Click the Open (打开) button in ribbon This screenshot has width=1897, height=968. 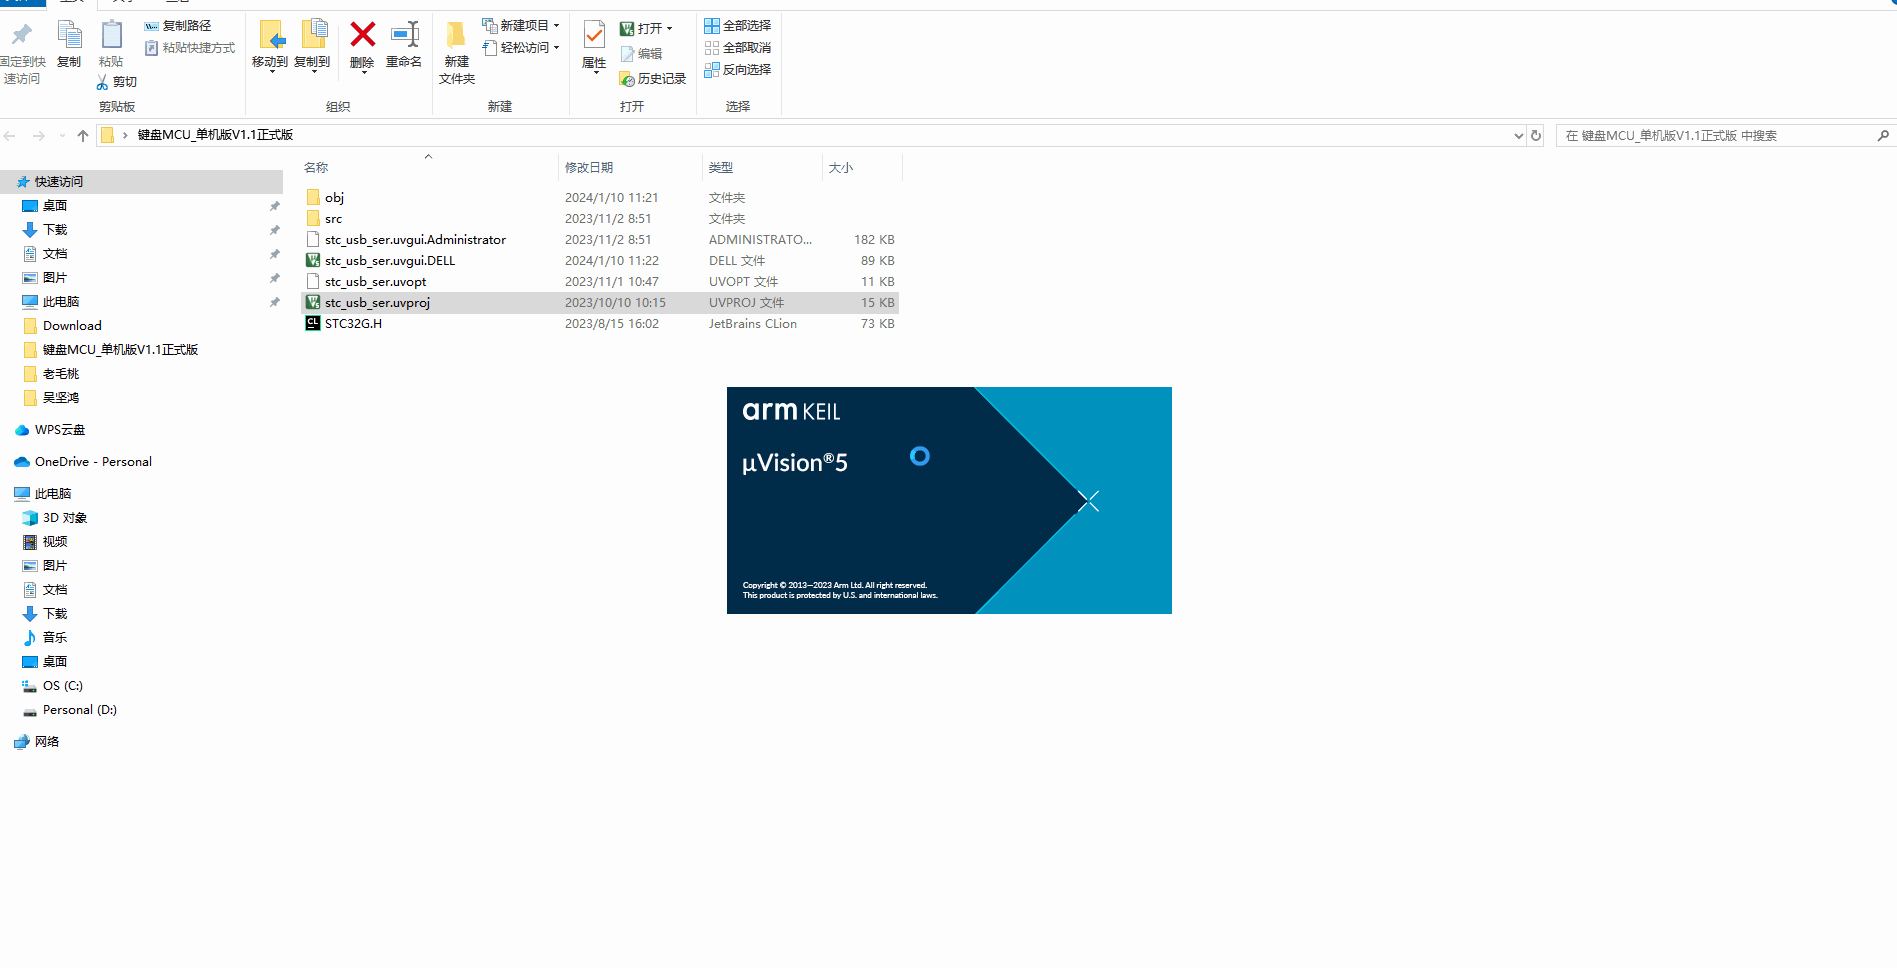point(646,28)
